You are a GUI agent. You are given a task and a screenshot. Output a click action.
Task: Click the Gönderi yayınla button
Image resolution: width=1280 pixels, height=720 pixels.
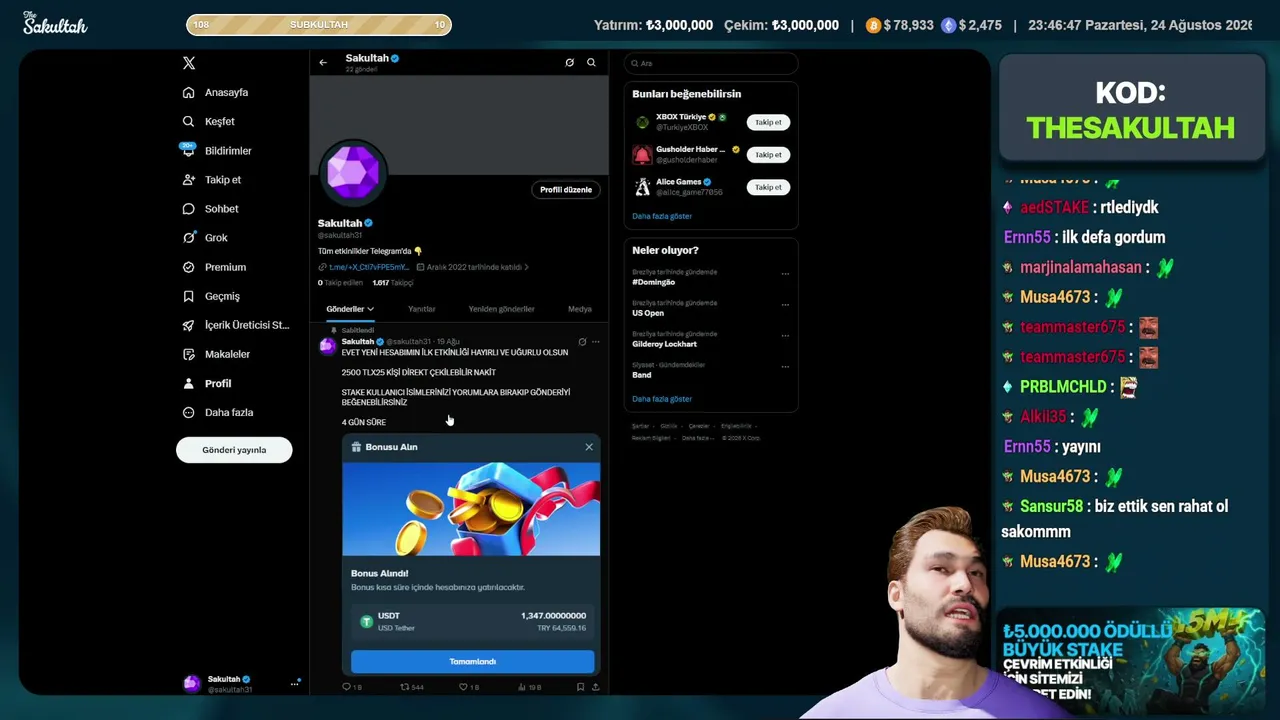point(234,450)
